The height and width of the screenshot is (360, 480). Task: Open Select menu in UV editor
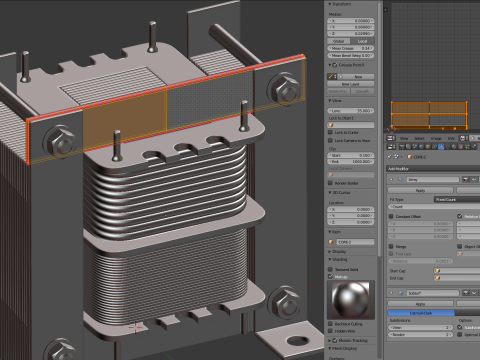point(419,138)
